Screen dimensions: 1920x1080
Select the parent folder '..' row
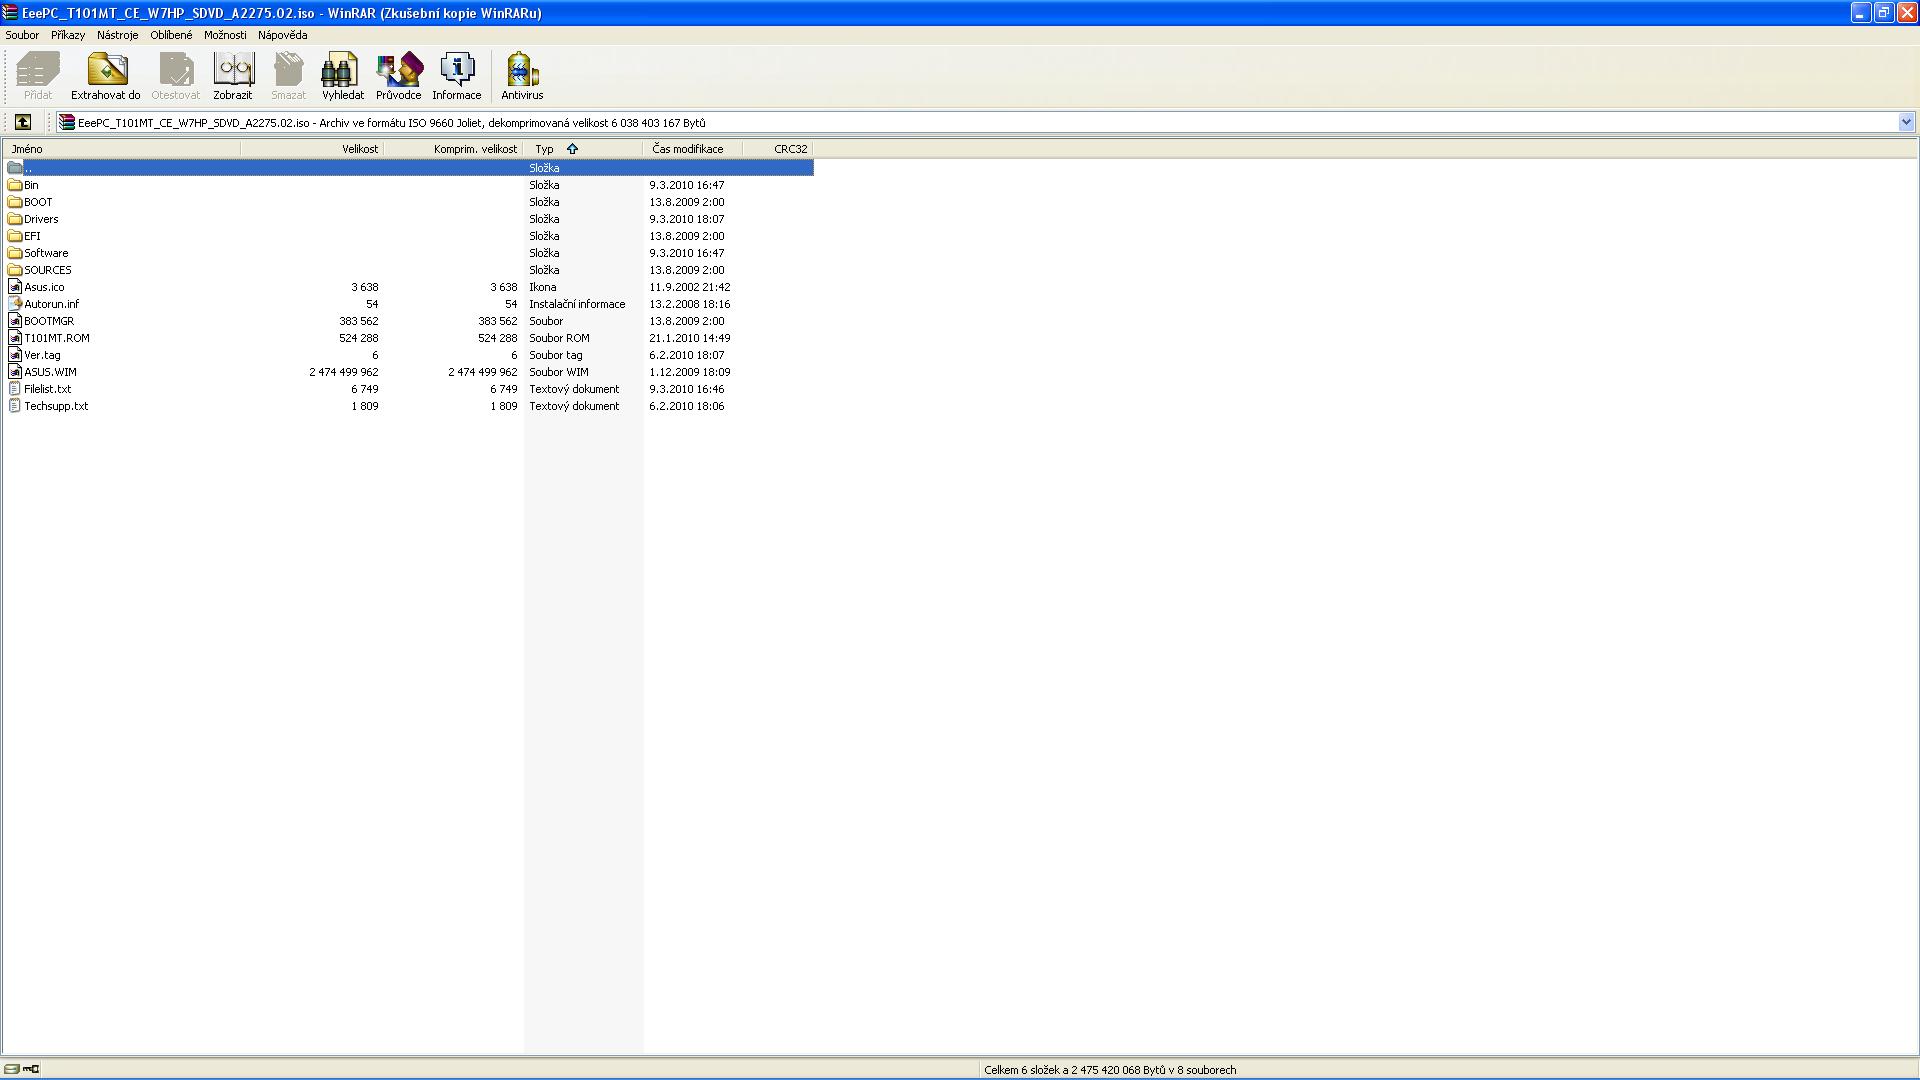409,168
